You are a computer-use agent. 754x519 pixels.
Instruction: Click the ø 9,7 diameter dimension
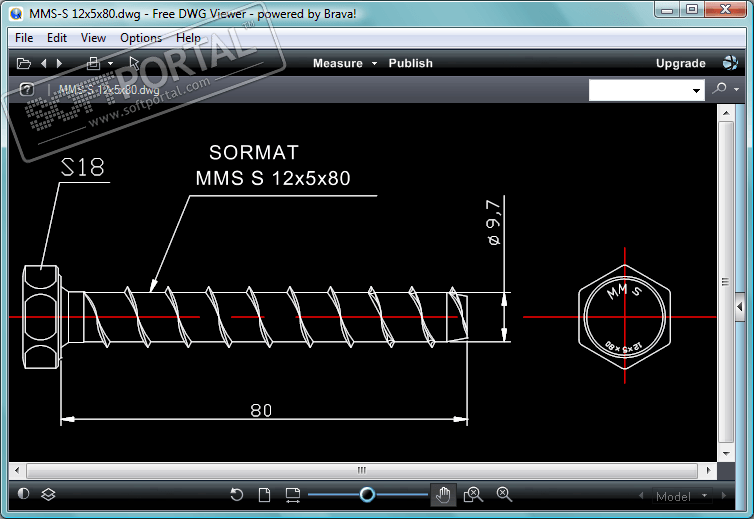click(x=493, y=223)
